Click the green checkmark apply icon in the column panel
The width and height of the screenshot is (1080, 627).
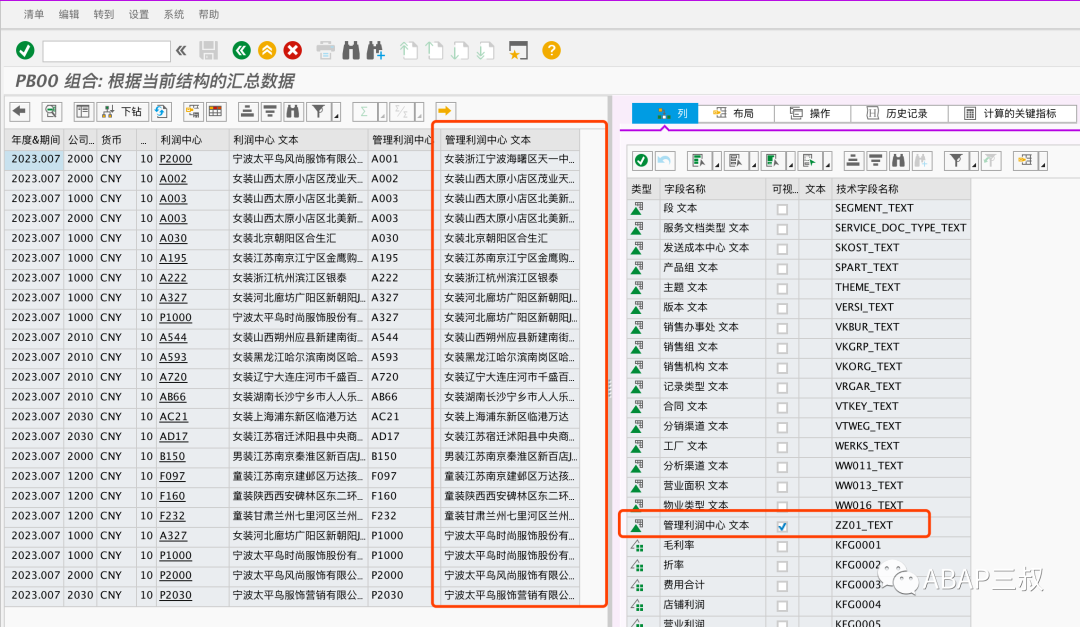click(x=641, y=161)
